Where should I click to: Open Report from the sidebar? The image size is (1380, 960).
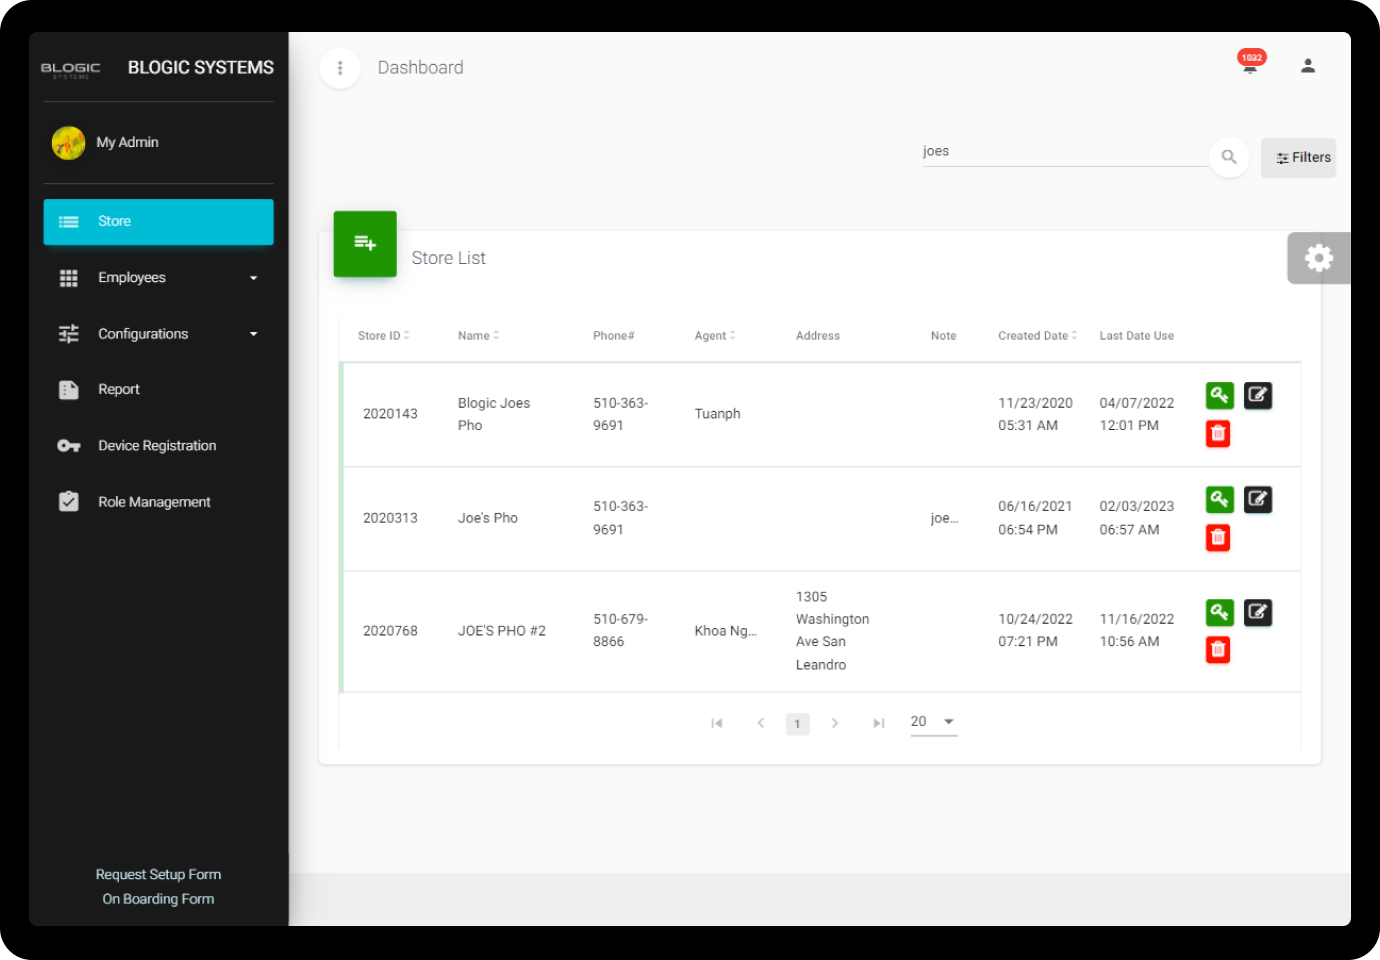[x=119, y=390]
